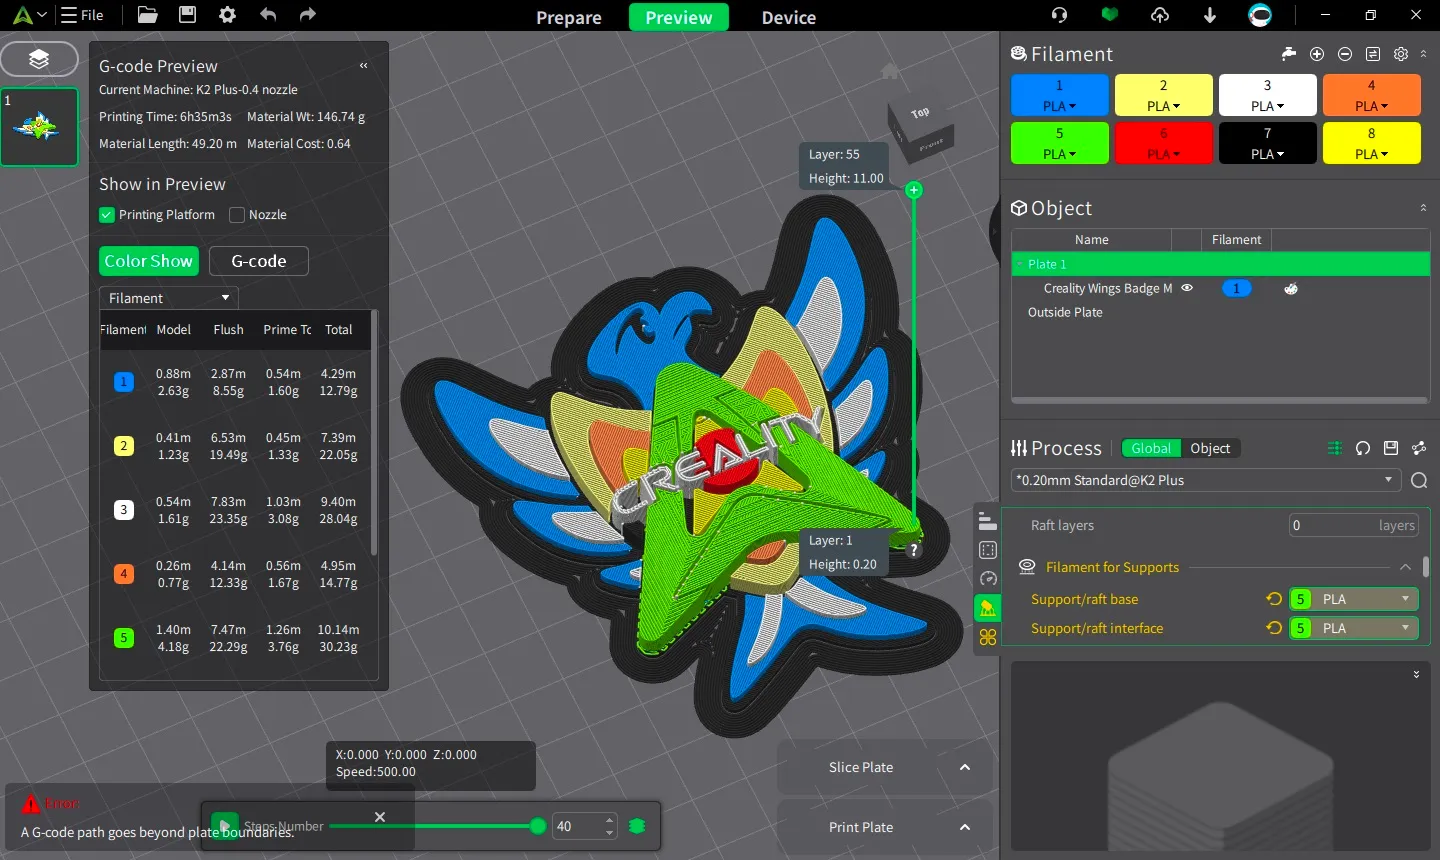Save the project via floppy disk icon

click(187, 15)
